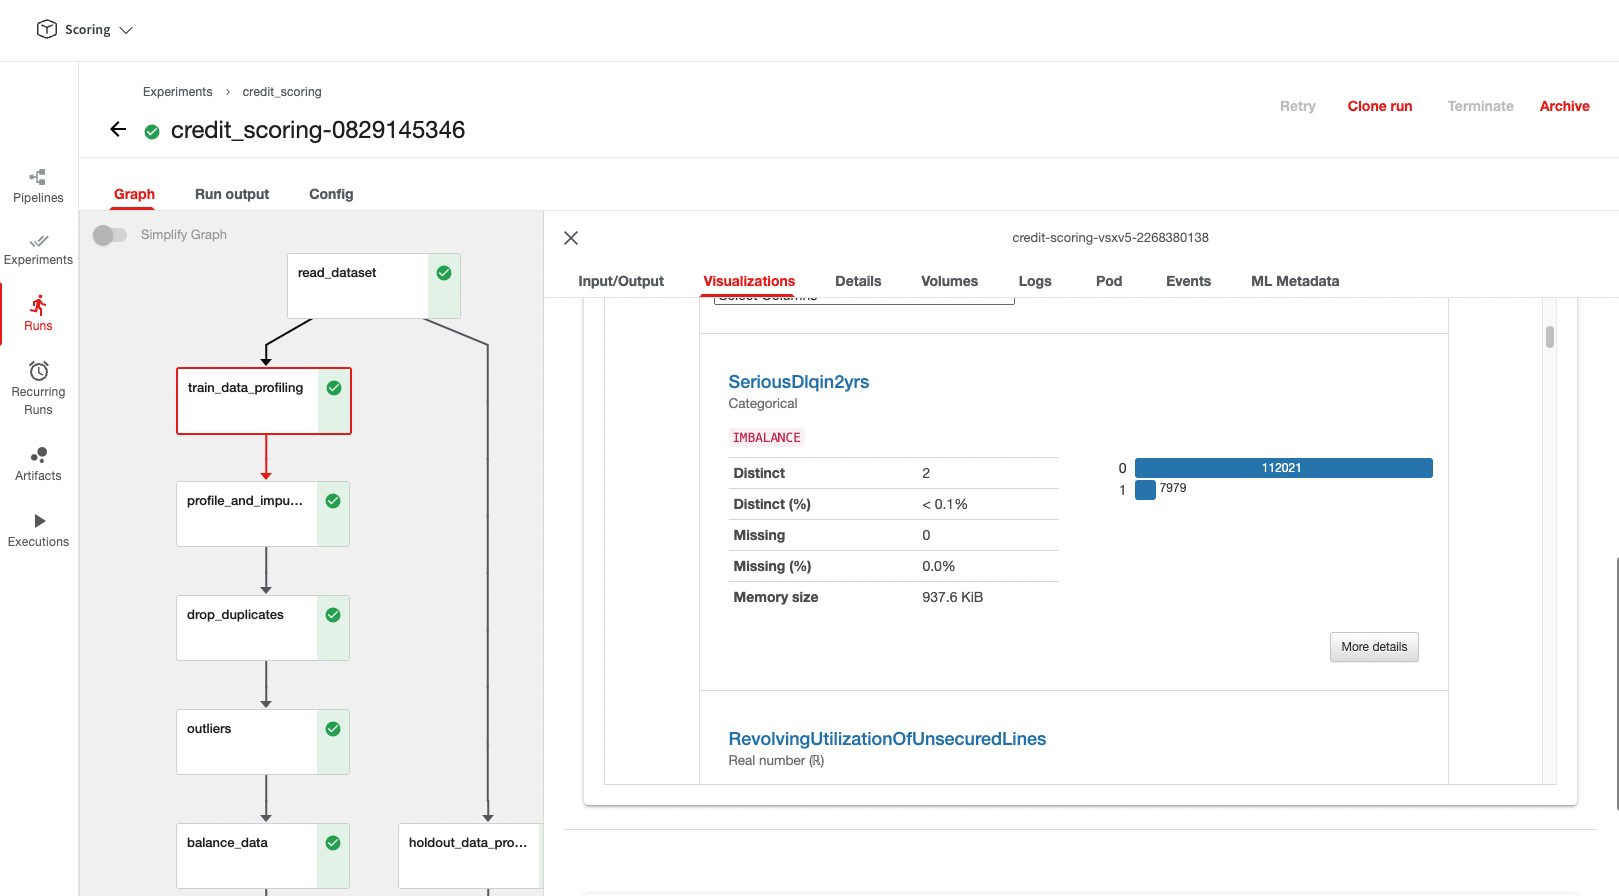Image resolution: width=1619 pixels, height=896 pixels.
Task: Close the node details side panel
Action: [571, 238]
